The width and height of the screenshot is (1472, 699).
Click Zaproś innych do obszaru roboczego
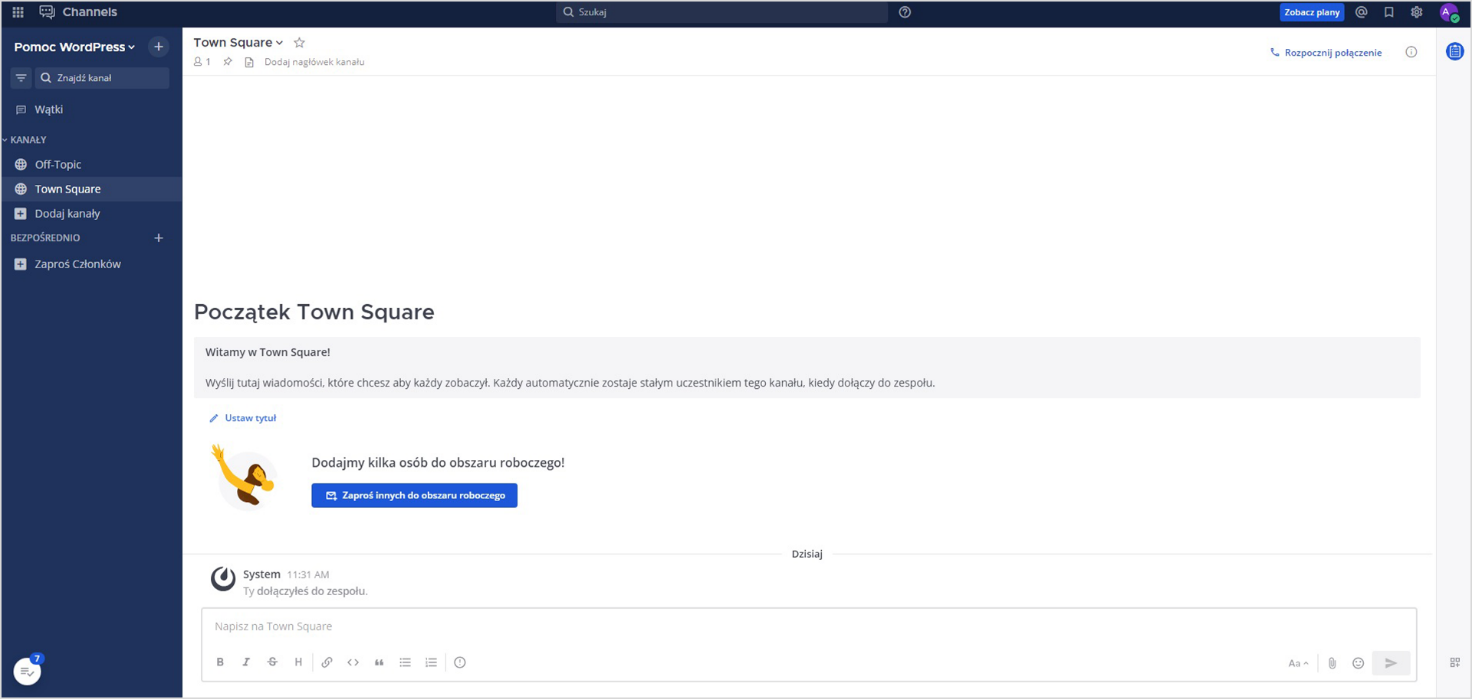[414, 495]
